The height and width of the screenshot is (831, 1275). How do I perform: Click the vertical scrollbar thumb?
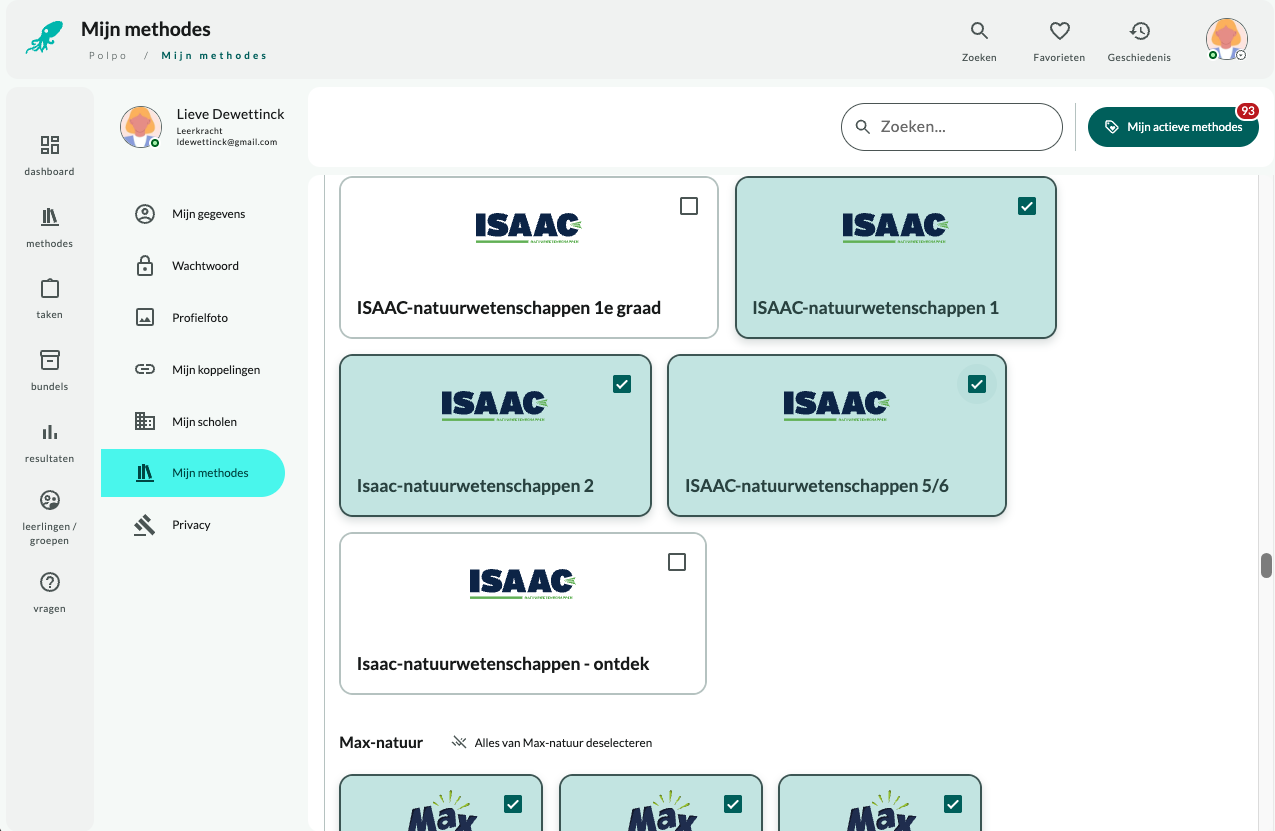click(x=1266, y=565)
